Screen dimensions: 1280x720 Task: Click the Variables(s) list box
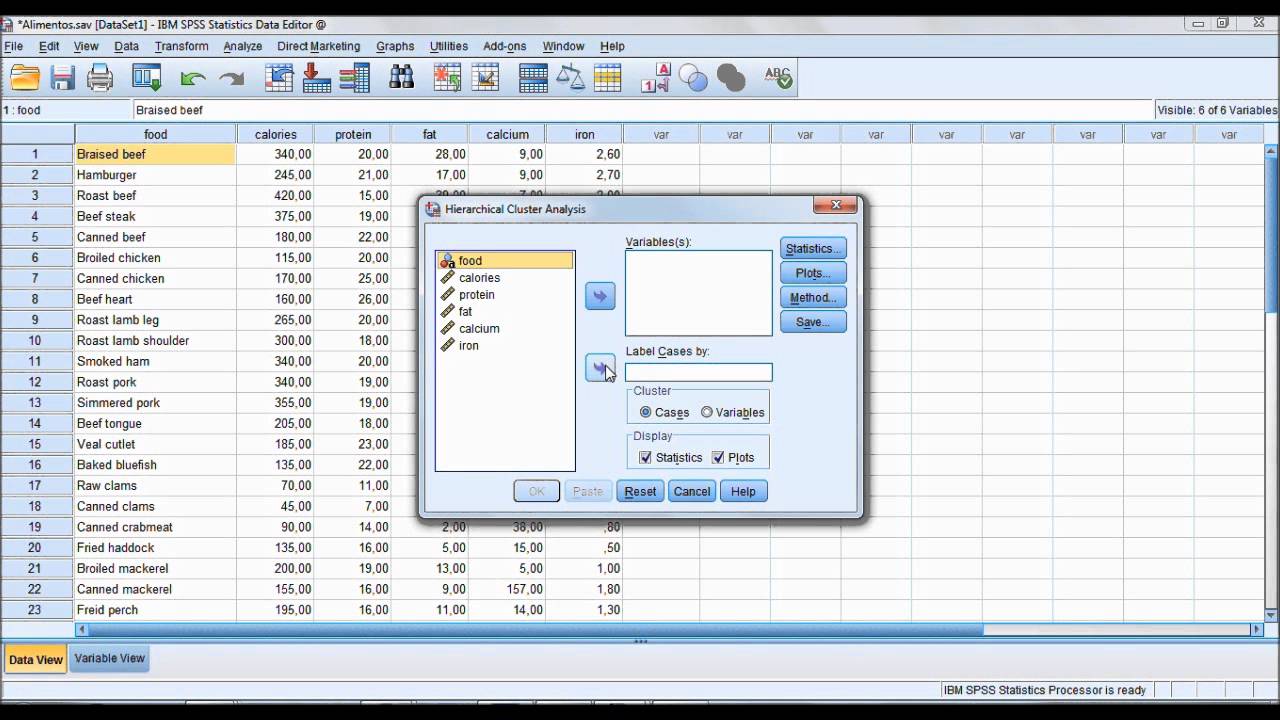(x=699, y=293)
